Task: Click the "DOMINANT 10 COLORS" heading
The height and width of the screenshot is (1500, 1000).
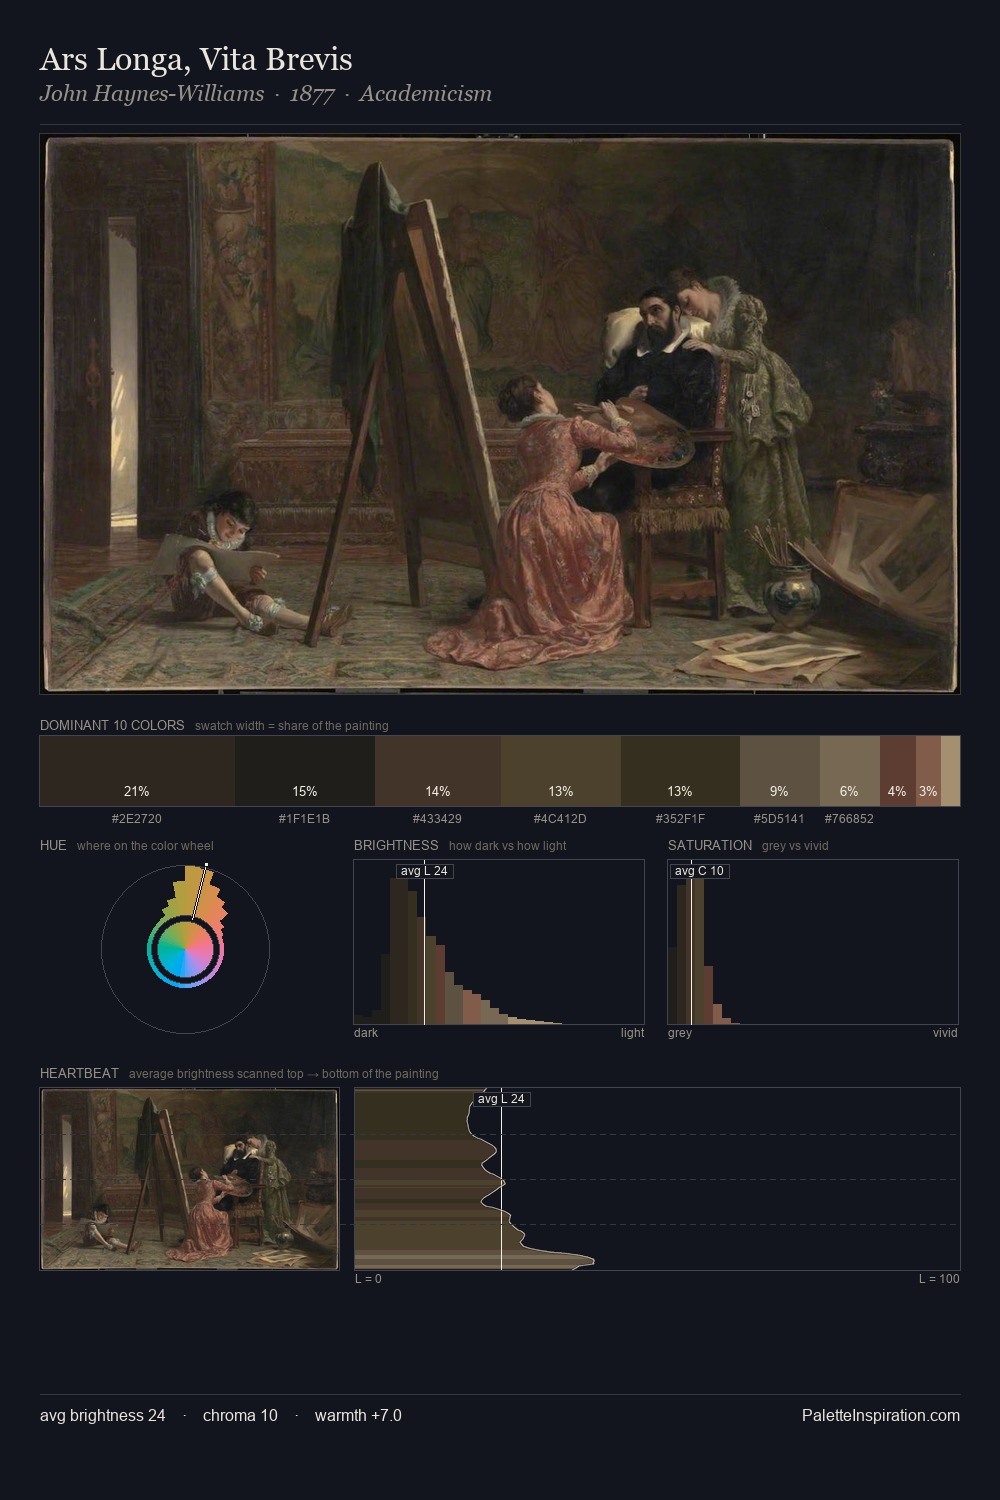Action: point(112,725)
